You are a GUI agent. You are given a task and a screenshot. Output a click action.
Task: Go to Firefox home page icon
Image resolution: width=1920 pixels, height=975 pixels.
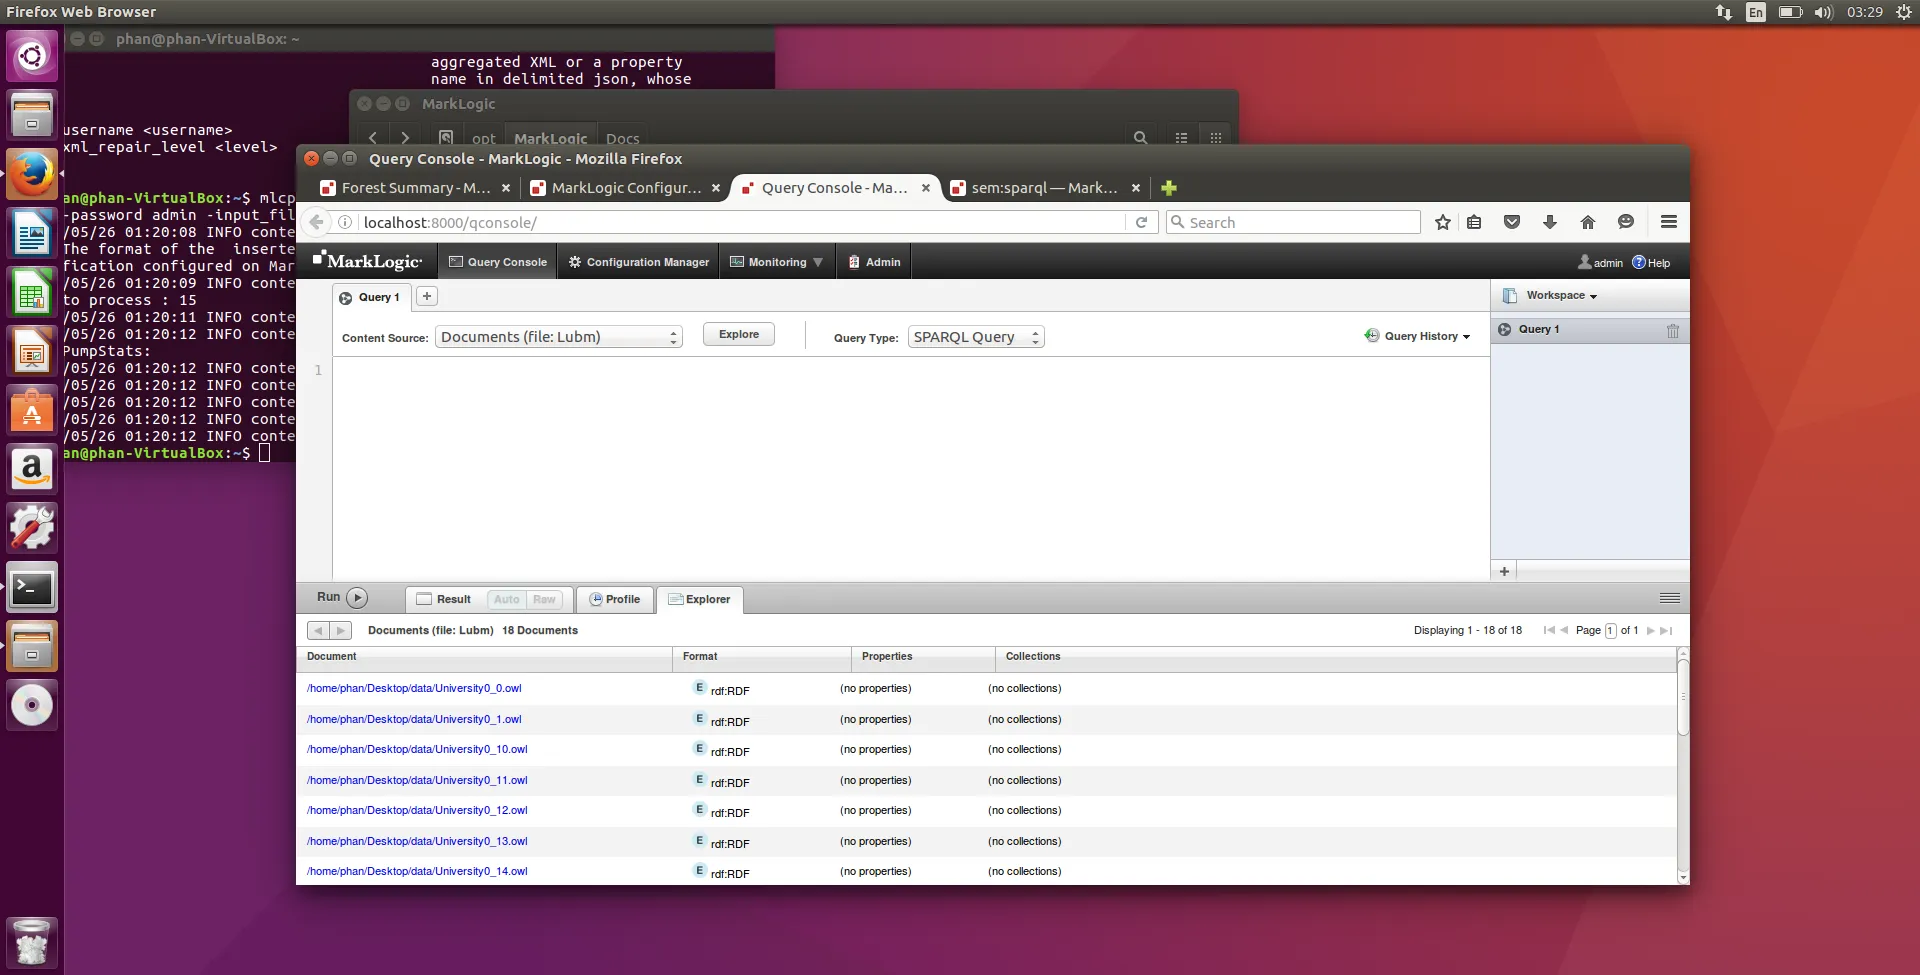[x=1588, y=222]
